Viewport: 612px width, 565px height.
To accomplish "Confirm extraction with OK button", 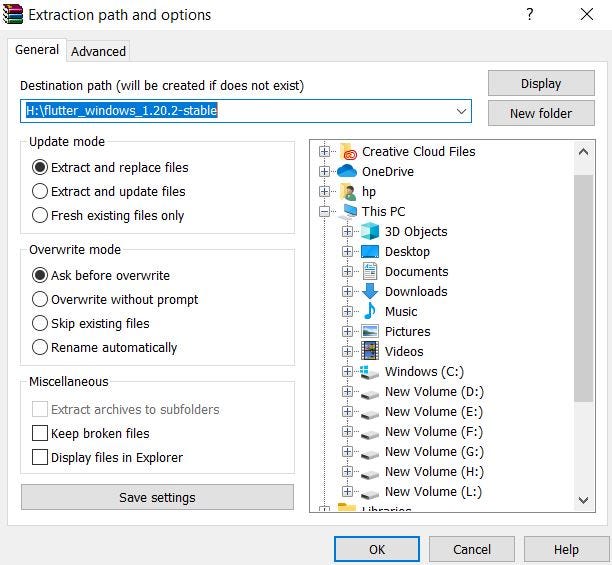I will pos(377,549).
